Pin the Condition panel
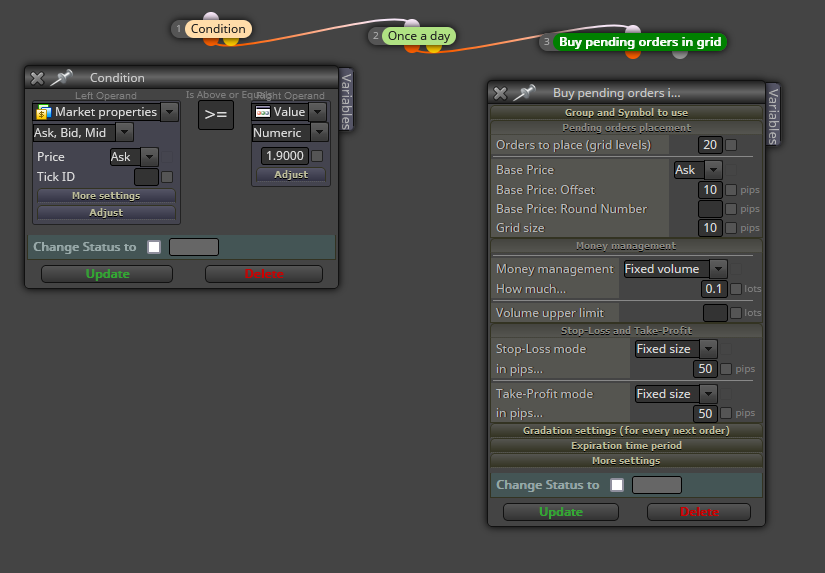 tap(62, 78)
